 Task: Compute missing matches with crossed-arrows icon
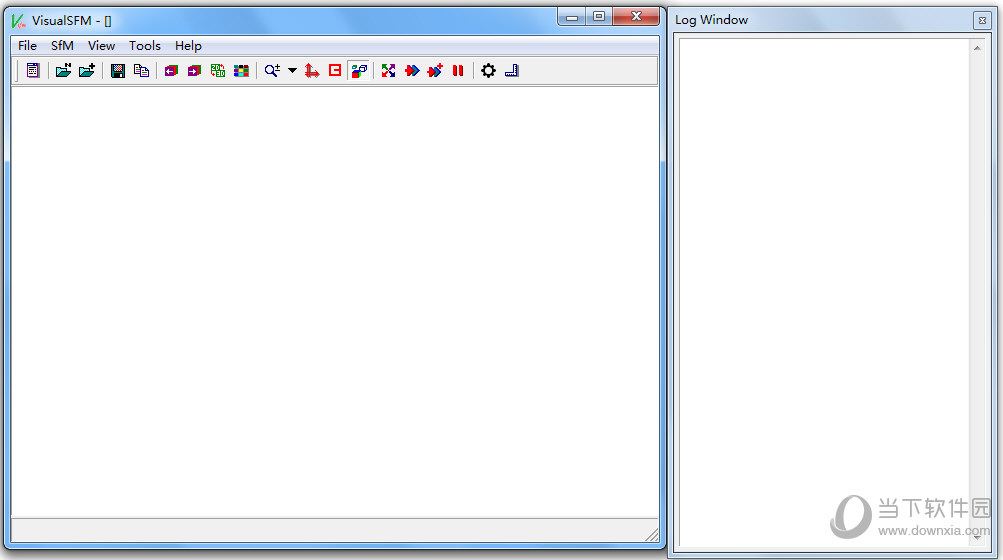point(388,70)
